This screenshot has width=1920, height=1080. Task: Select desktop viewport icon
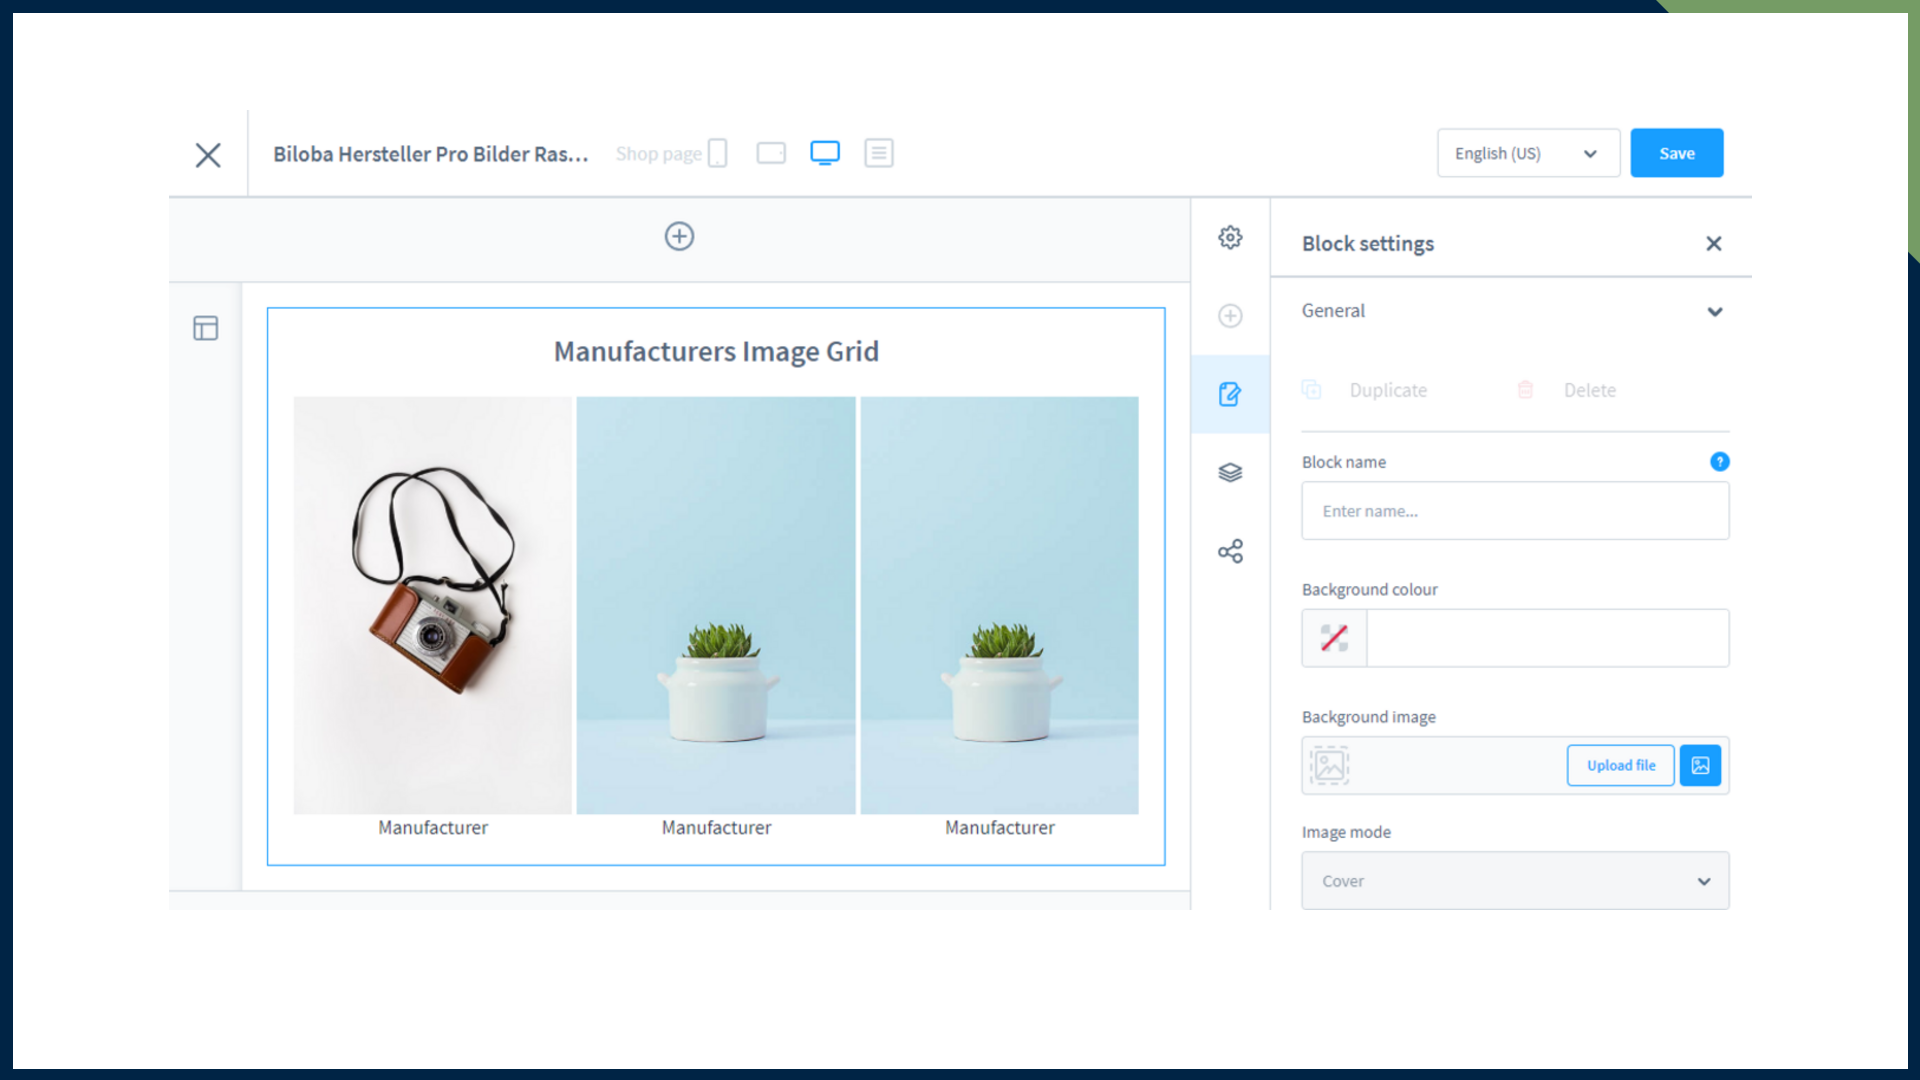[825, 153]
